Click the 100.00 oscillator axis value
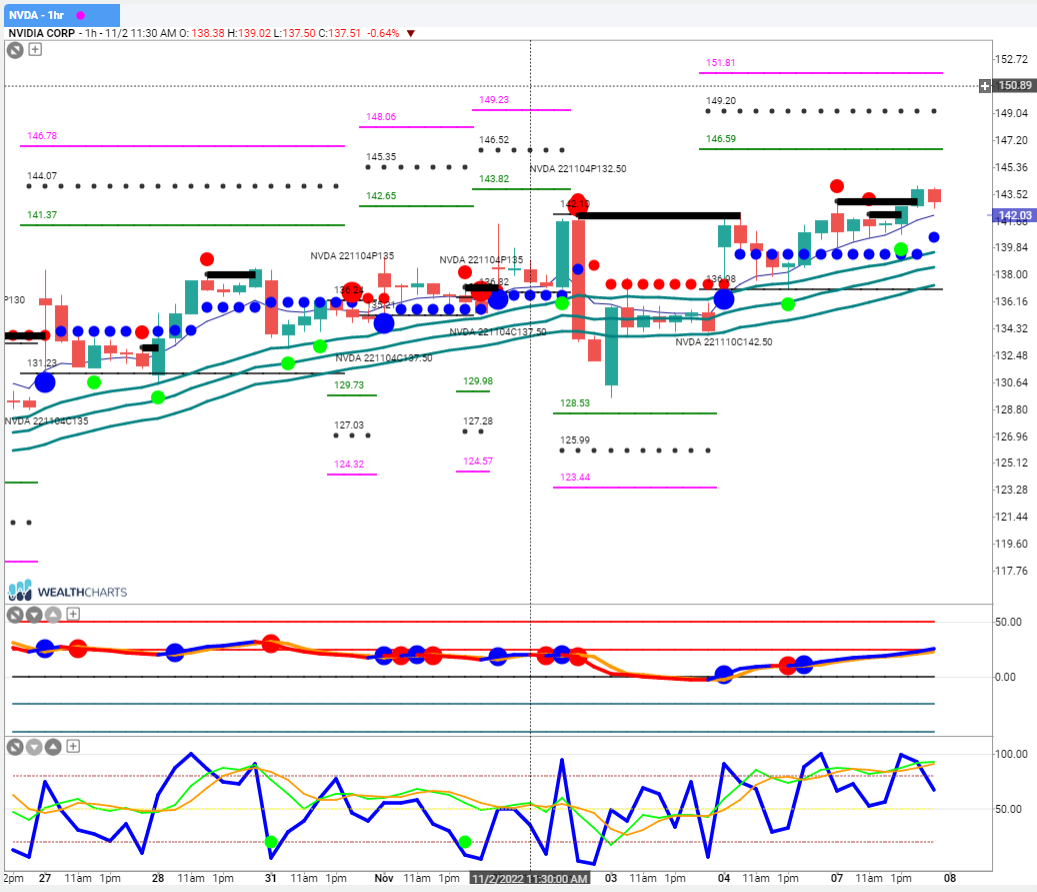1037x892 pixels. click(1012, 754)
